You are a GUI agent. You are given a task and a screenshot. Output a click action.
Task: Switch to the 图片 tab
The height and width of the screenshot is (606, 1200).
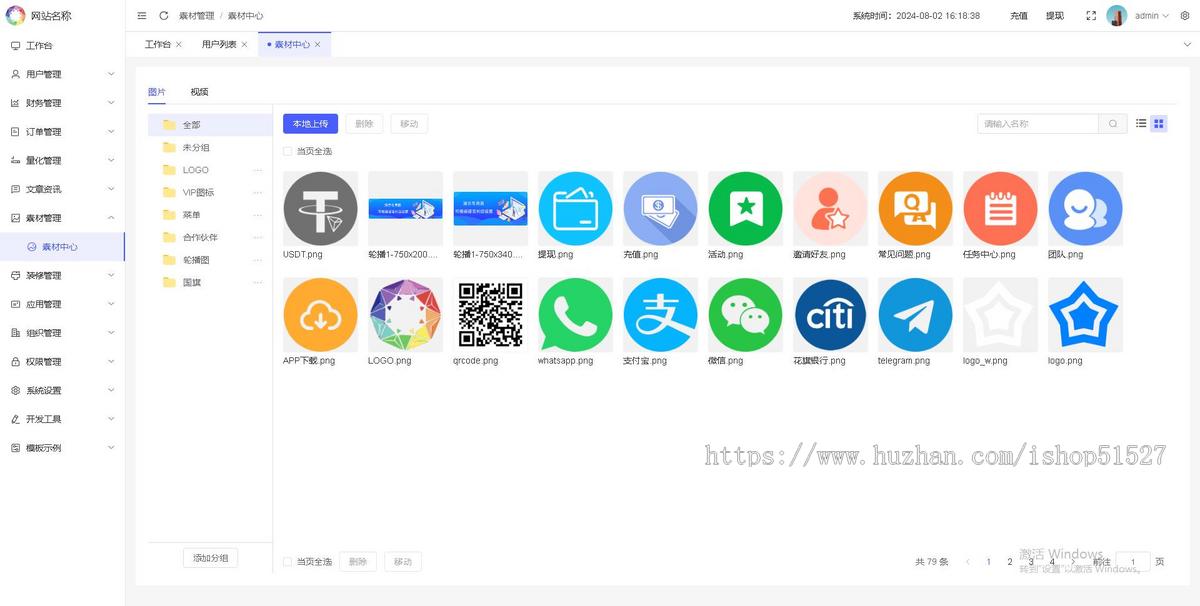[157, 92]
